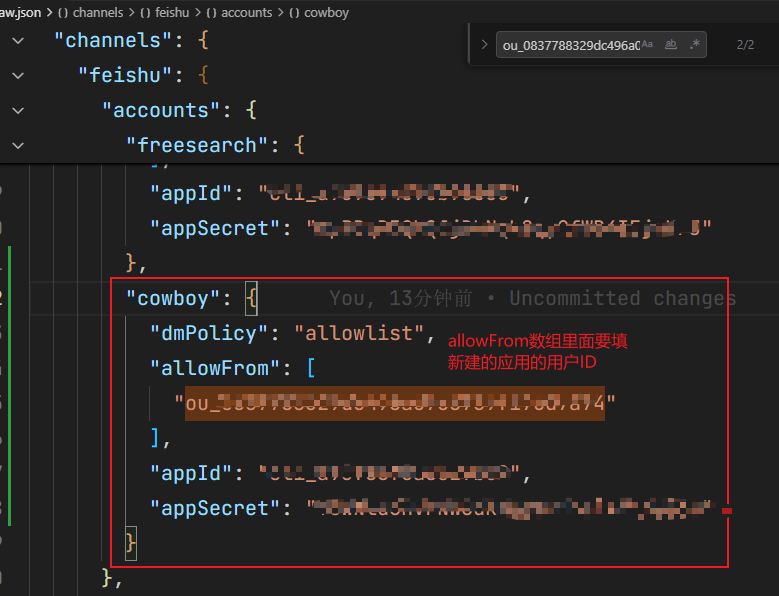The image size is (779, 596).
Task: Collapse the "feishu" fold chevron
Action: click(x=18, y=75)
